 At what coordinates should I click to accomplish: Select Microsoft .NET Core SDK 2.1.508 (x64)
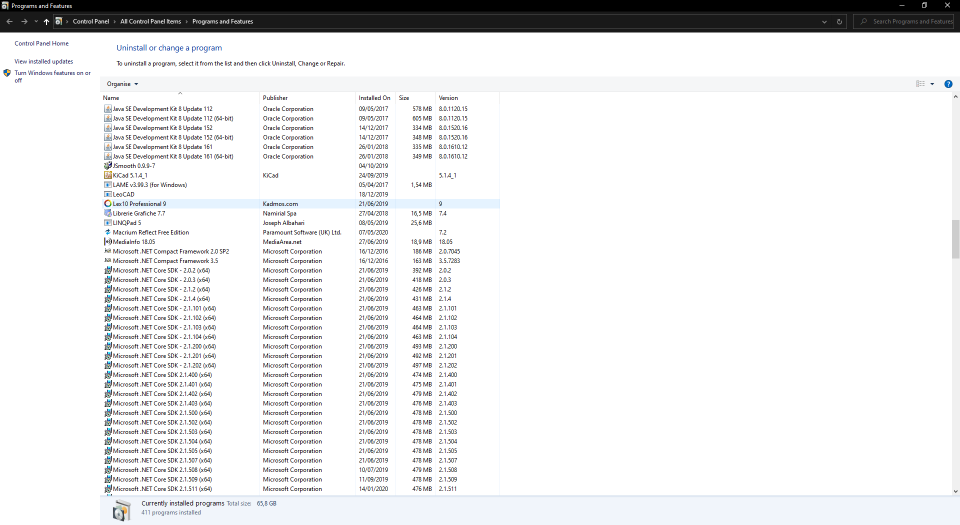(301, 470)
